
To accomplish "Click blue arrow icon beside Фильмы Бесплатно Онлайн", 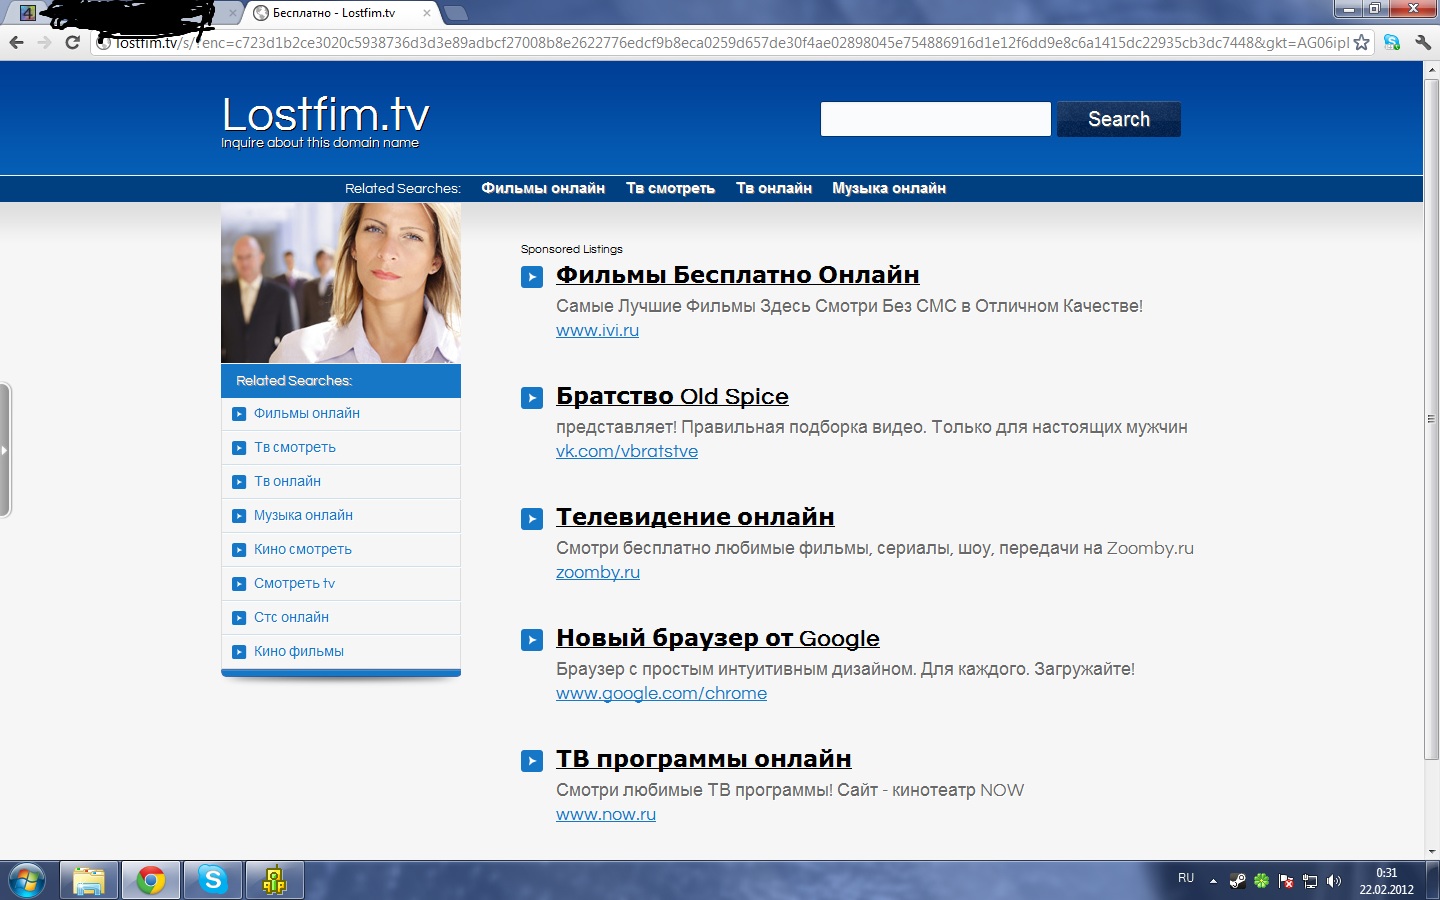I will [x=532, y=277].
